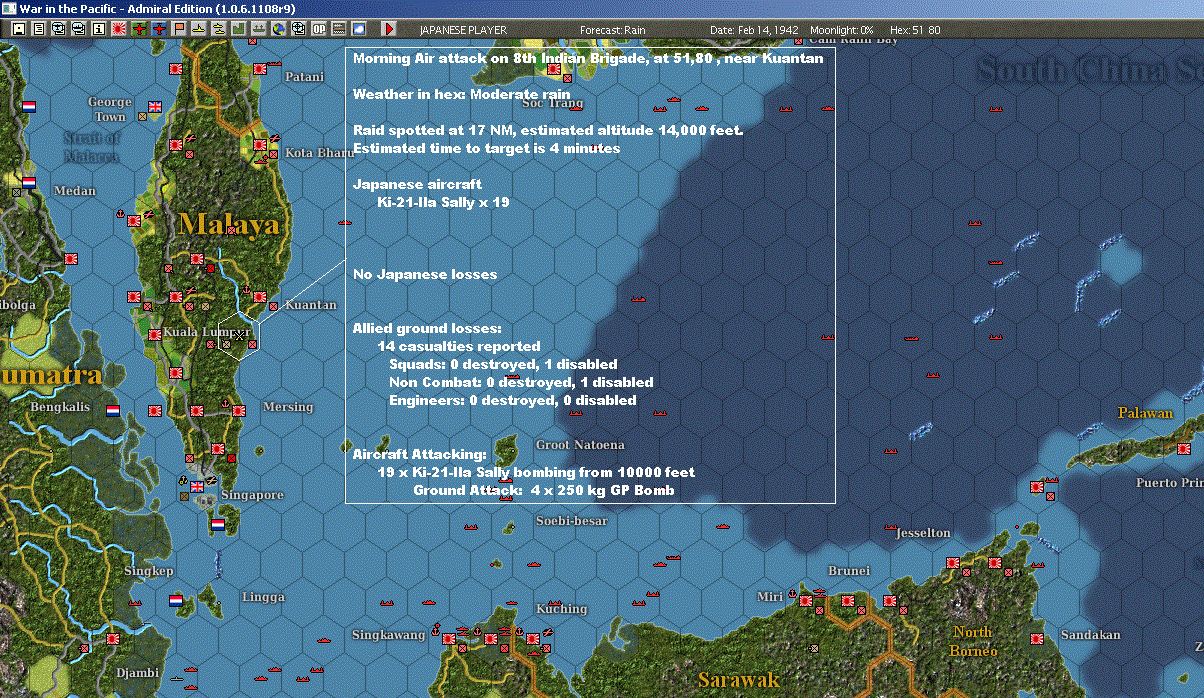Click the Mersing map label
Screen dimensions: 1204x698
pyautogui.click(x=288, y=407)
